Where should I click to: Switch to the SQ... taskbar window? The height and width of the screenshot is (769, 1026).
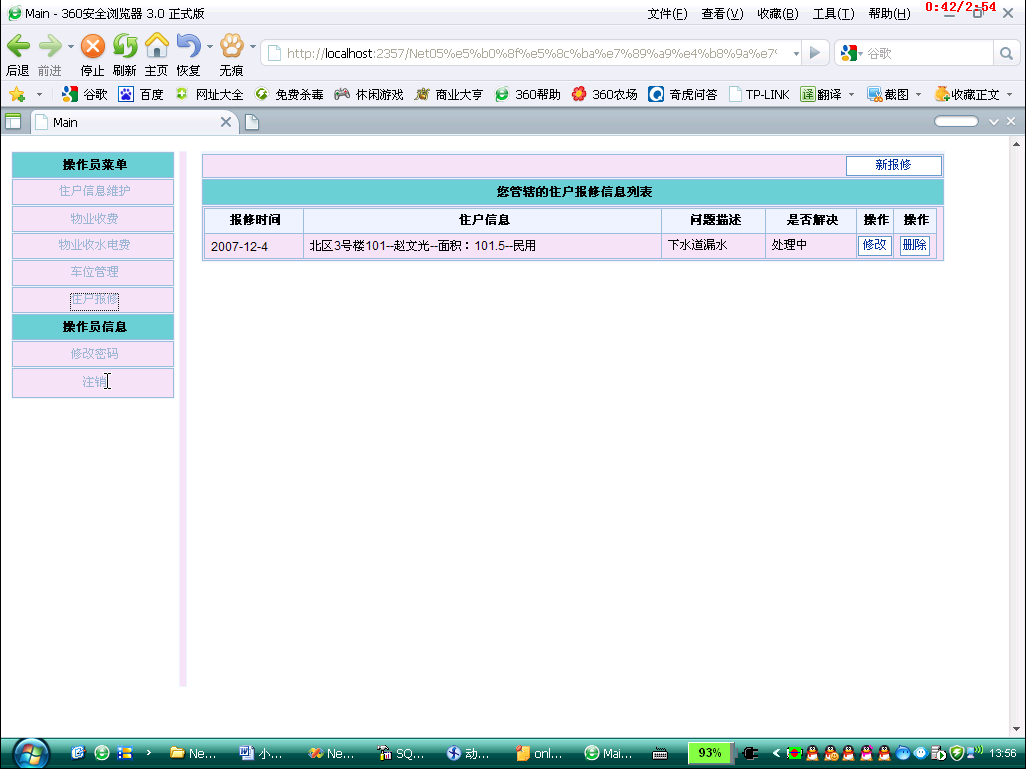point(400,753)
